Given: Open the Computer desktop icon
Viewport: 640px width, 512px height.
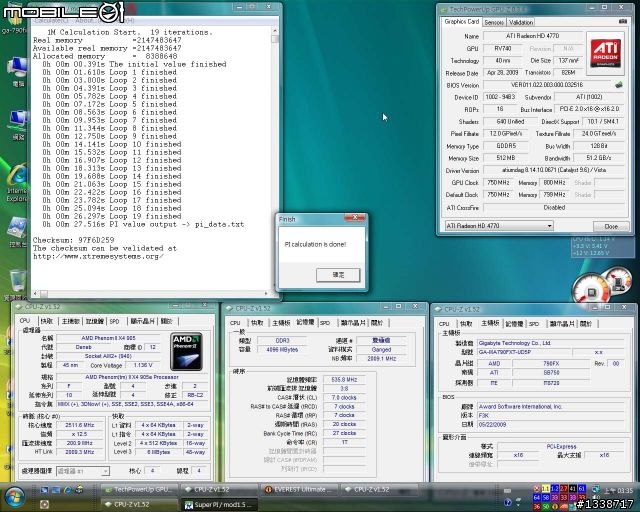Looking at the screenshot, I should point(17,71).
